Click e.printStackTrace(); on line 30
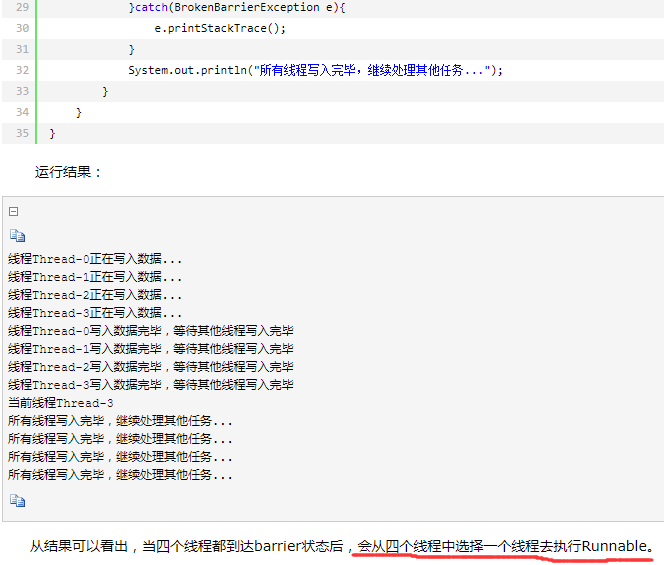Viewport: 664px width, 565px height. [x=220, y=28]
